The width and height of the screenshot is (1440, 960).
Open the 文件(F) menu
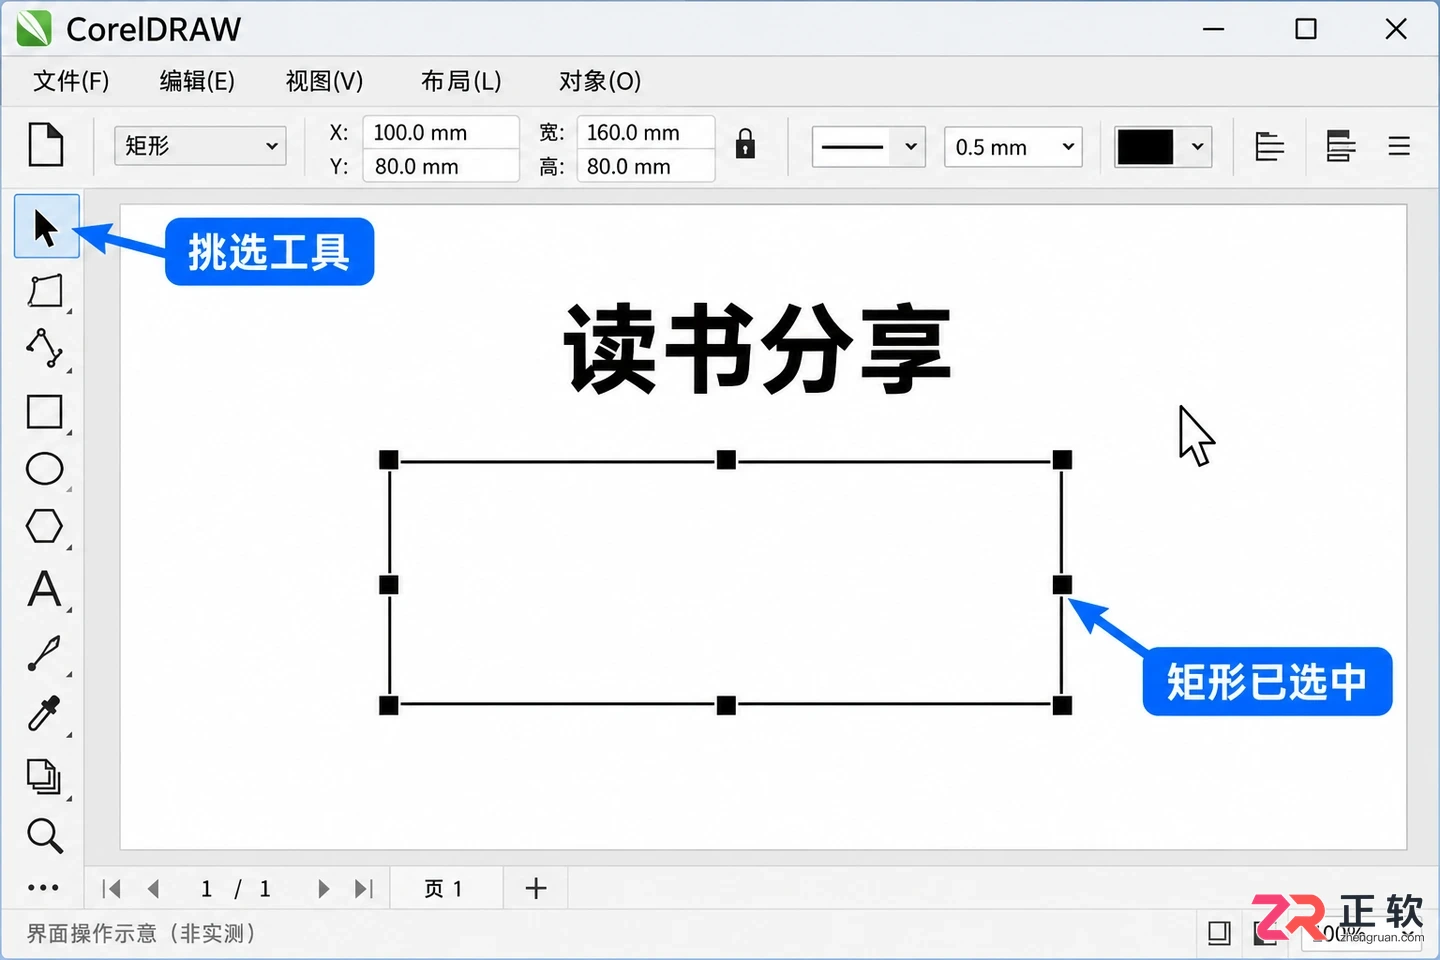click(71, 81)
